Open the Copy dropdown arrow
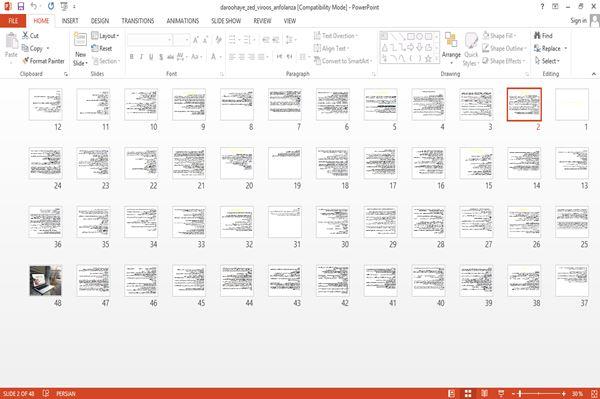The height and width of the screenshot is (399, 600). (x=48, y=49)
